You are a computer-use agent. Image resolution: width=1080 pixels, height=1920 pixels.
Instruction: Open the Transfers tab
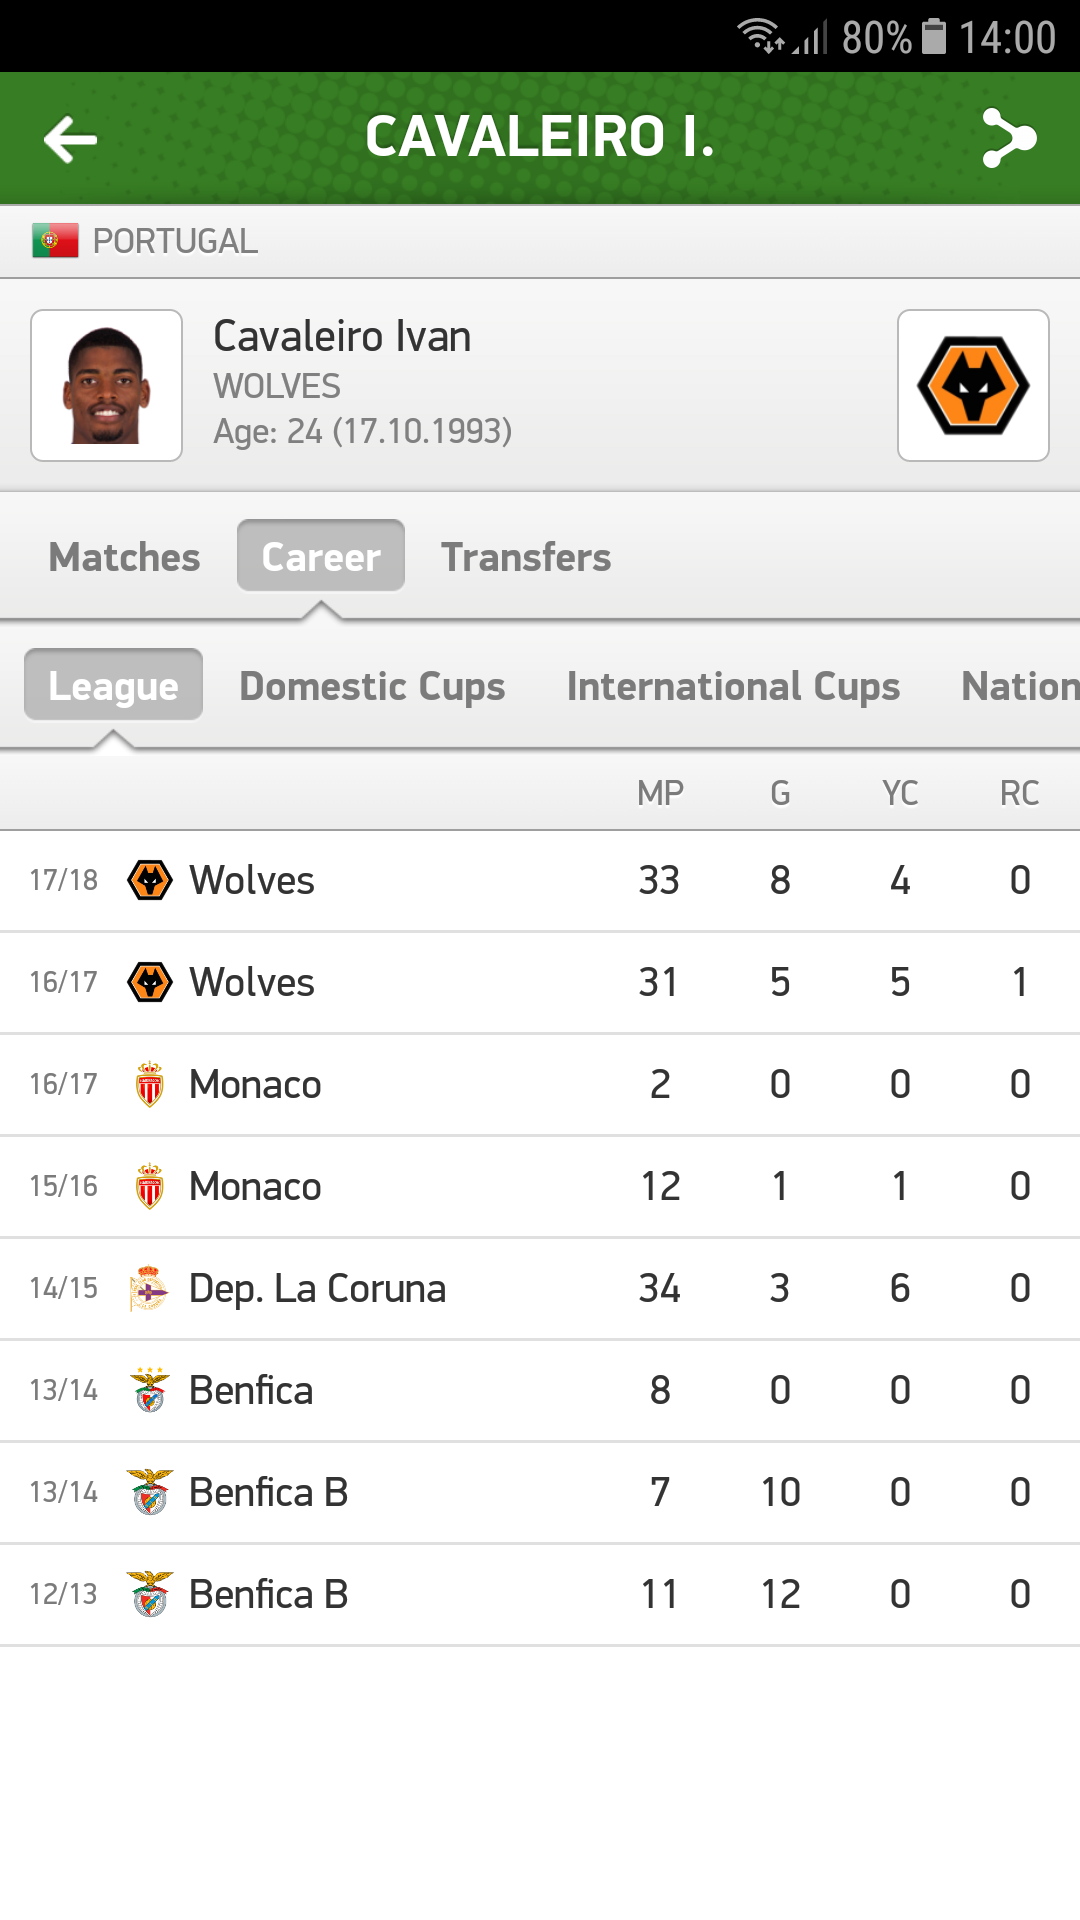click(x=526, y=557)
